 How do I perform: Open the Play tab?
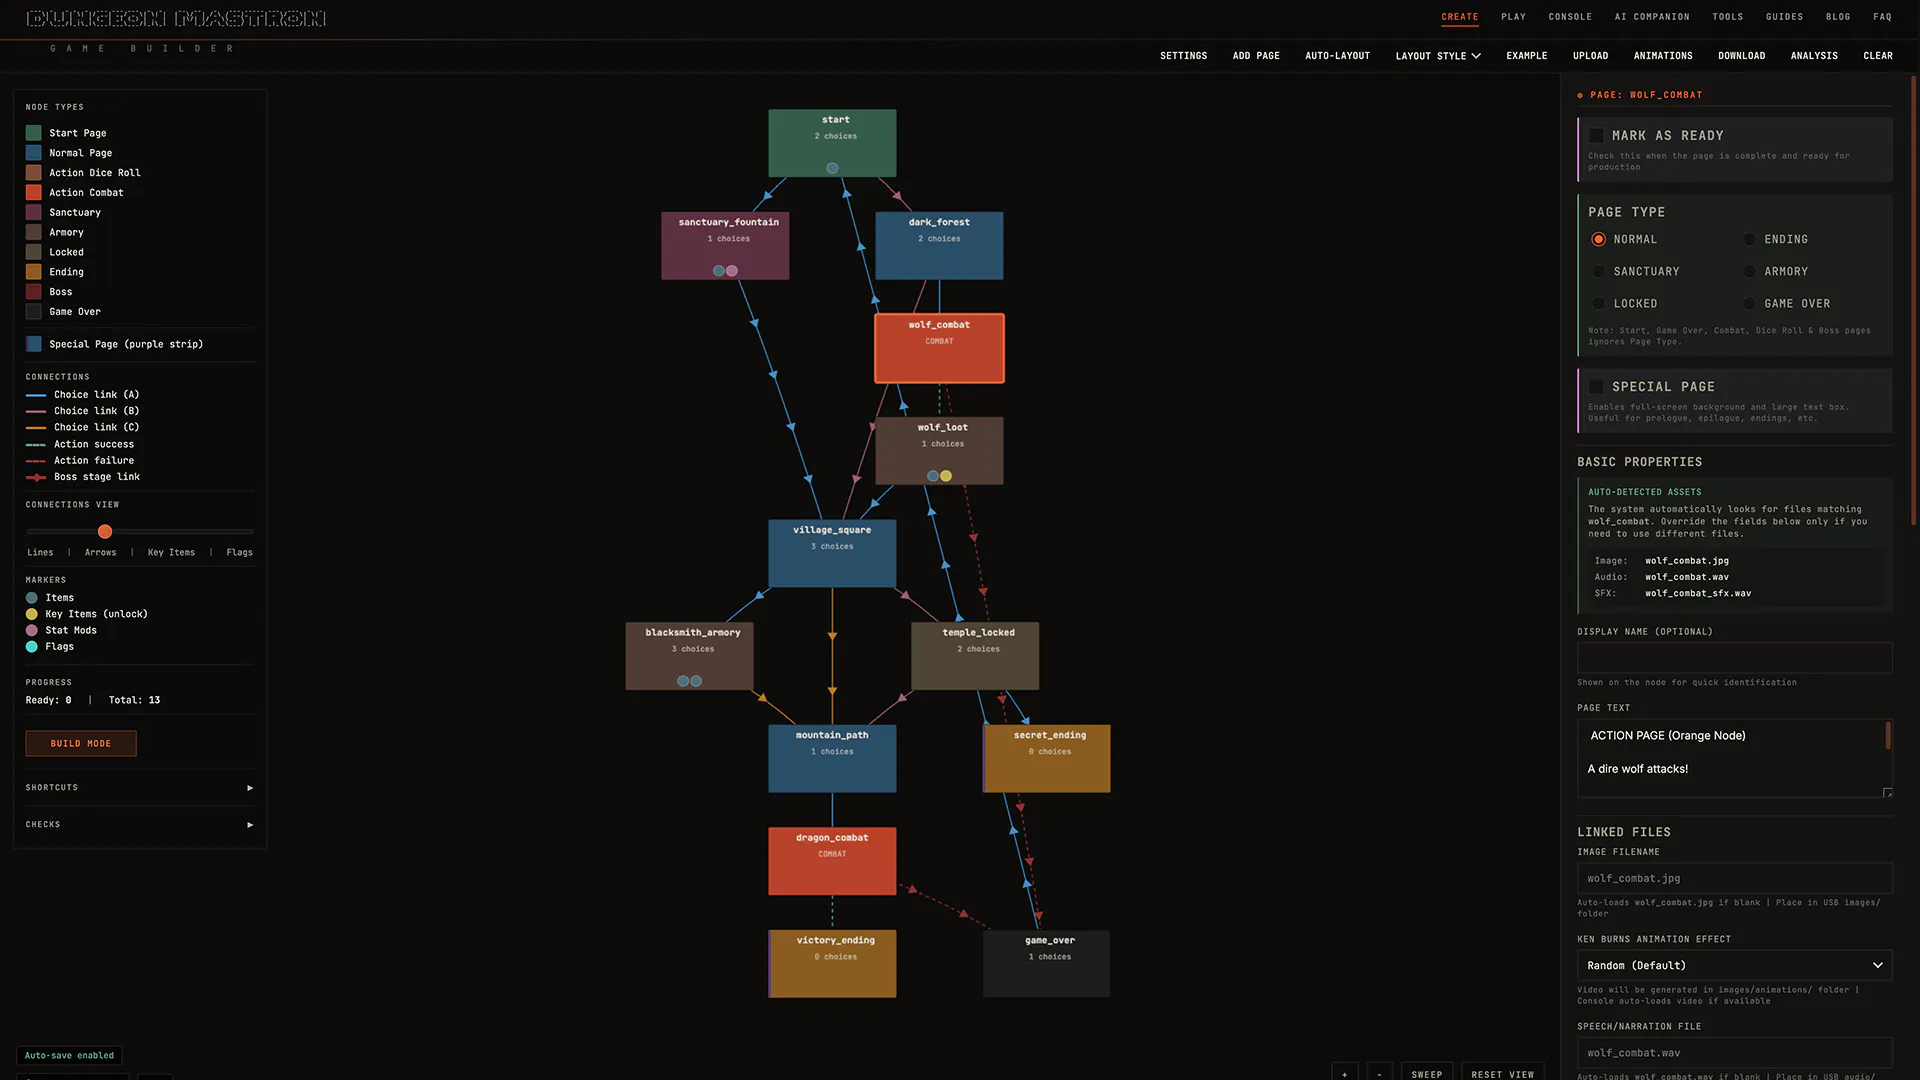[x=1513, y=17]
